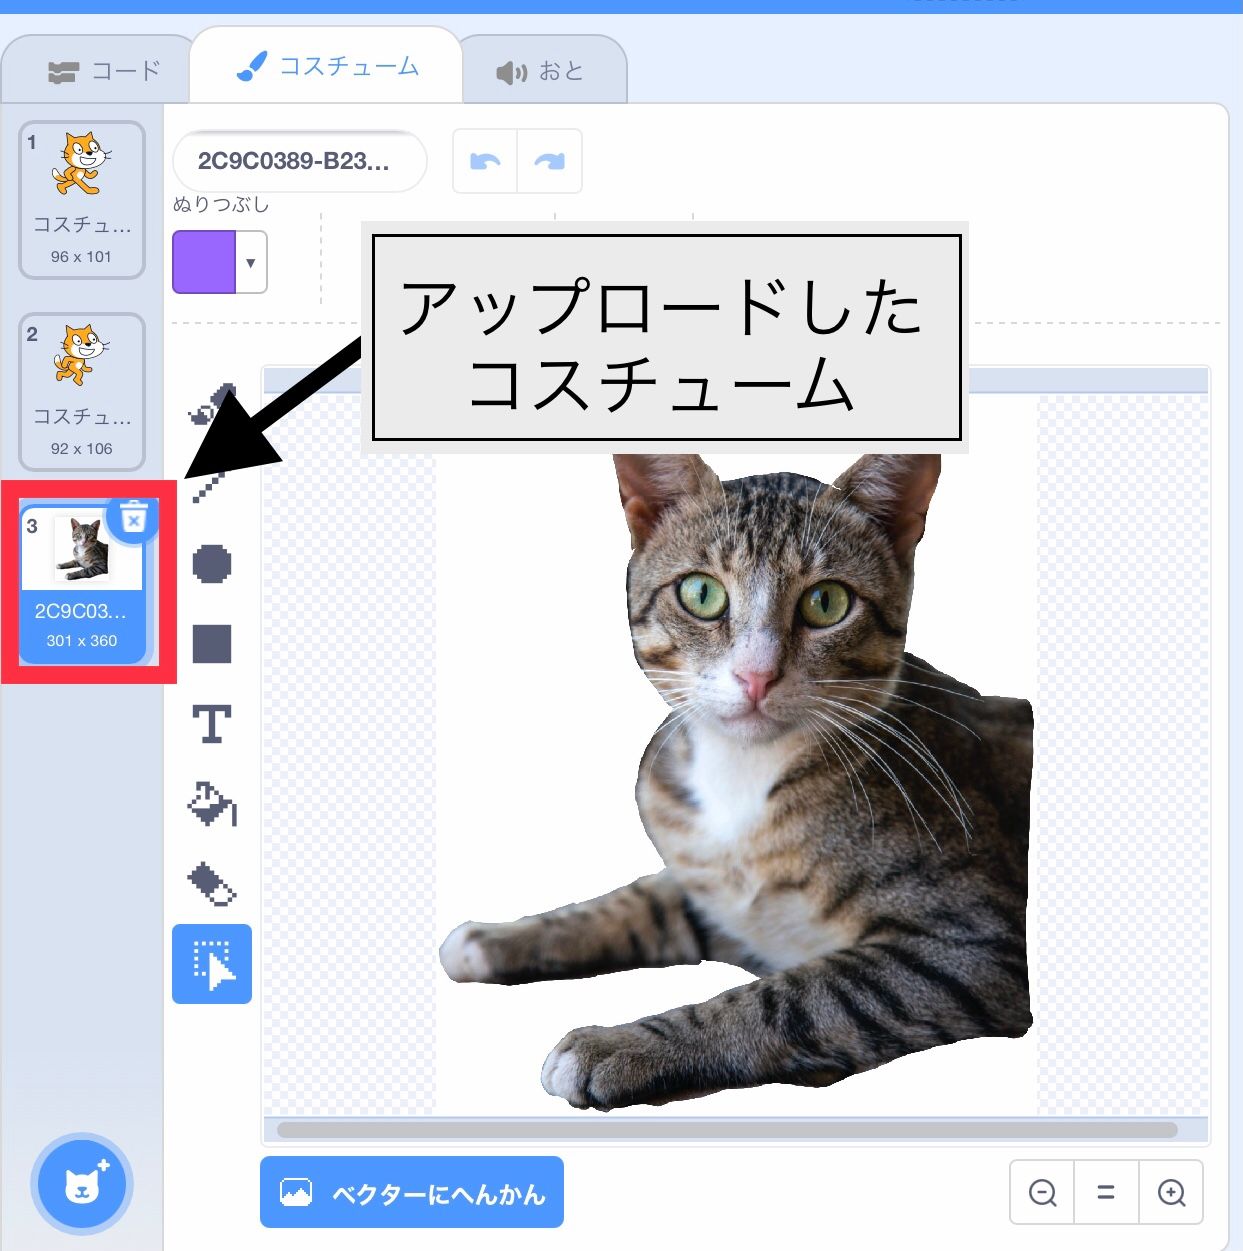Select the Text tool
Viewport: 1243px width, 1251px height.
click(211, 725)
